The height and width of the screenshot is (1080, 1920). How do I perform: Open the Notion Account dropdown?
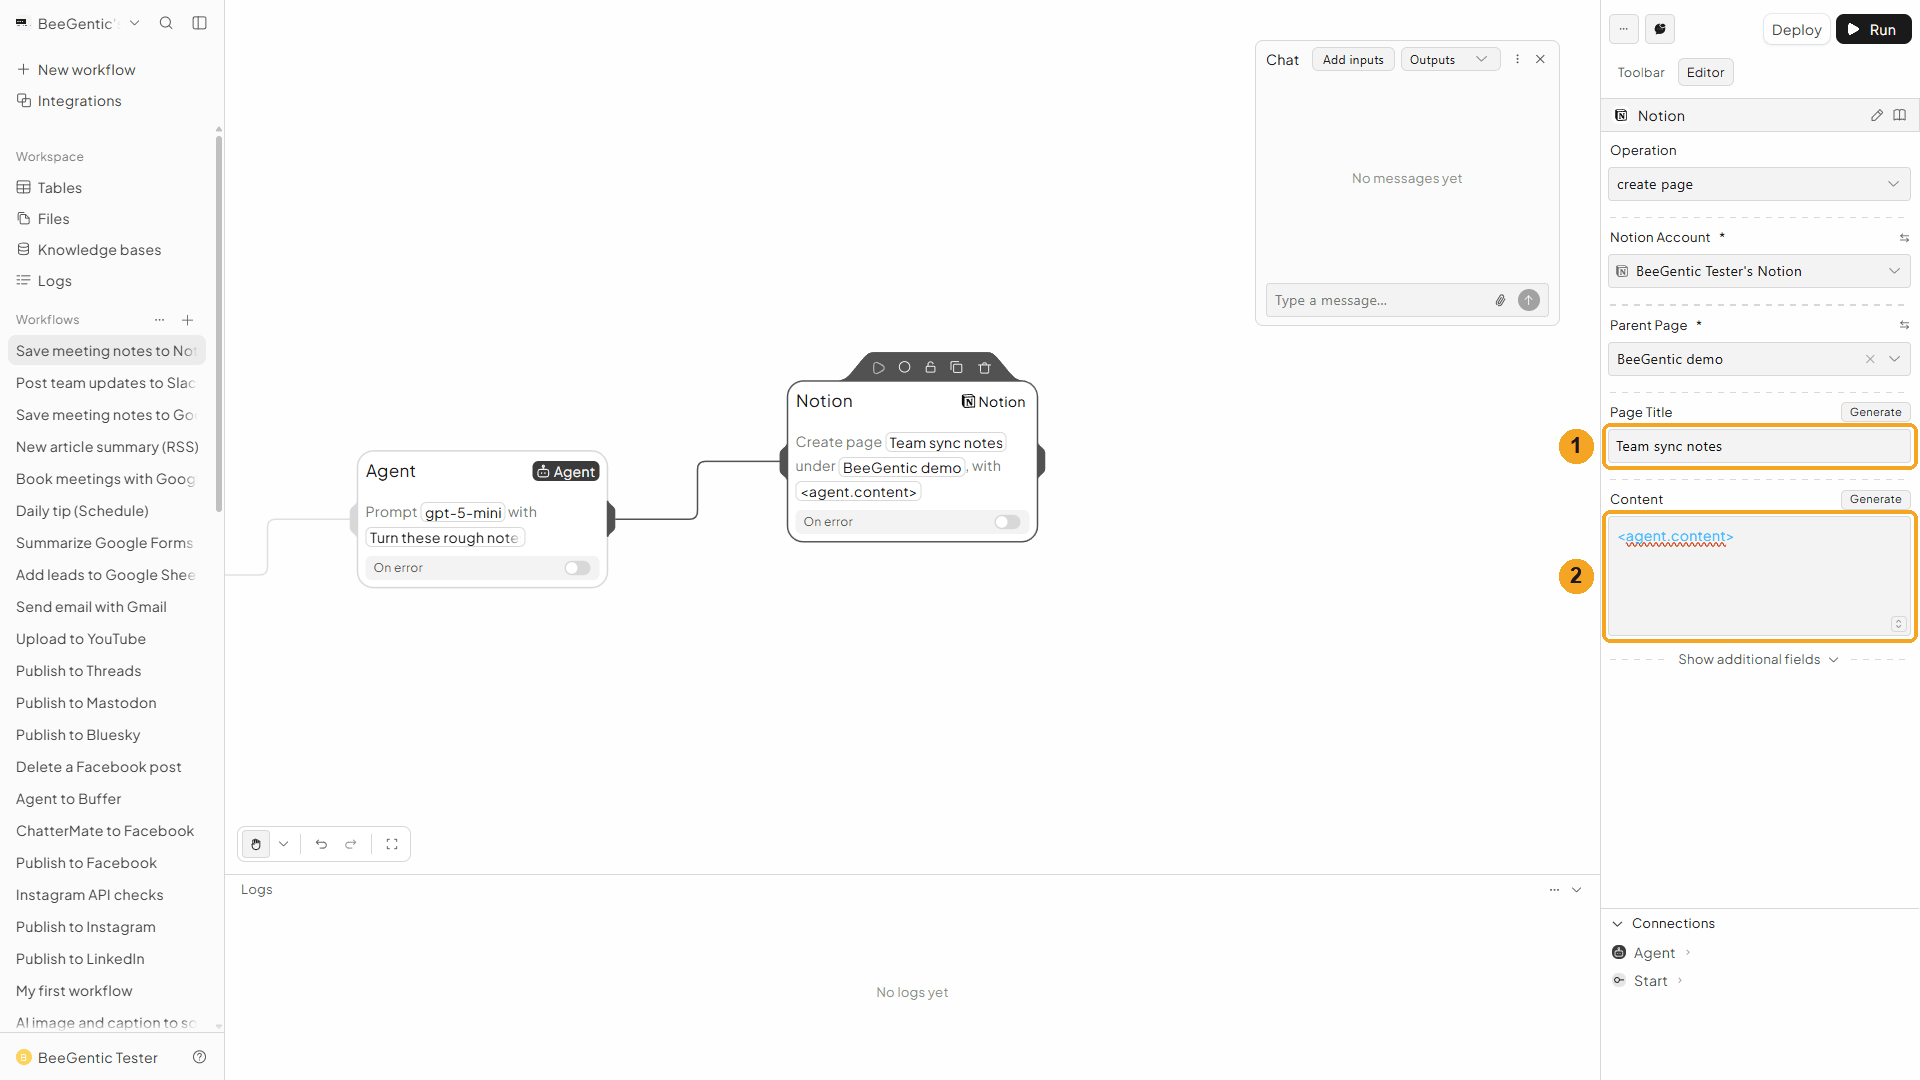click(x=1759, y=271)
